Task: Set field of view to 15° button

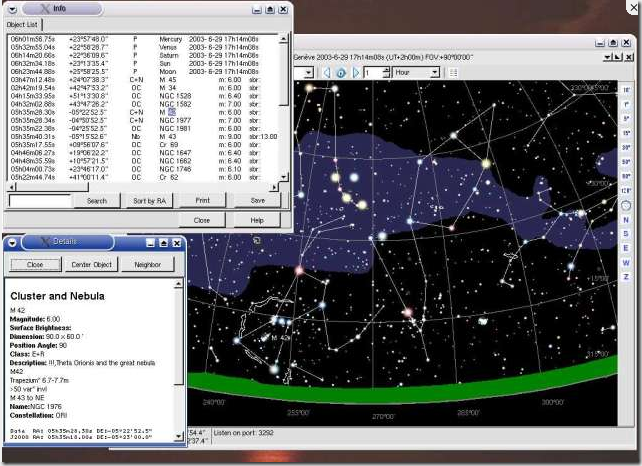Action: point(626,133)
